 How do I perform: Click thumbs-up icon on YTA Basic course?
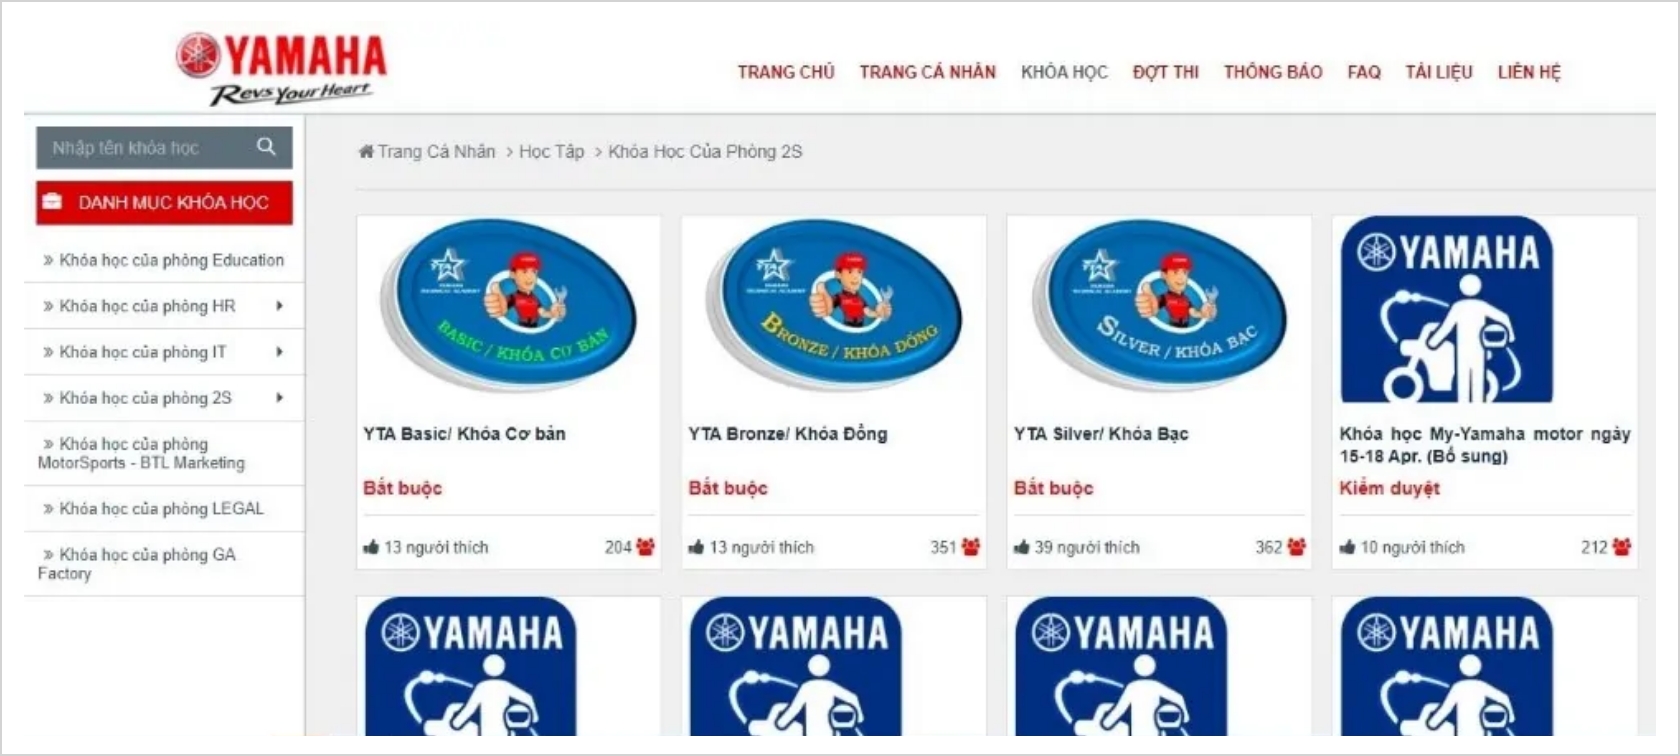pos(371,547)
